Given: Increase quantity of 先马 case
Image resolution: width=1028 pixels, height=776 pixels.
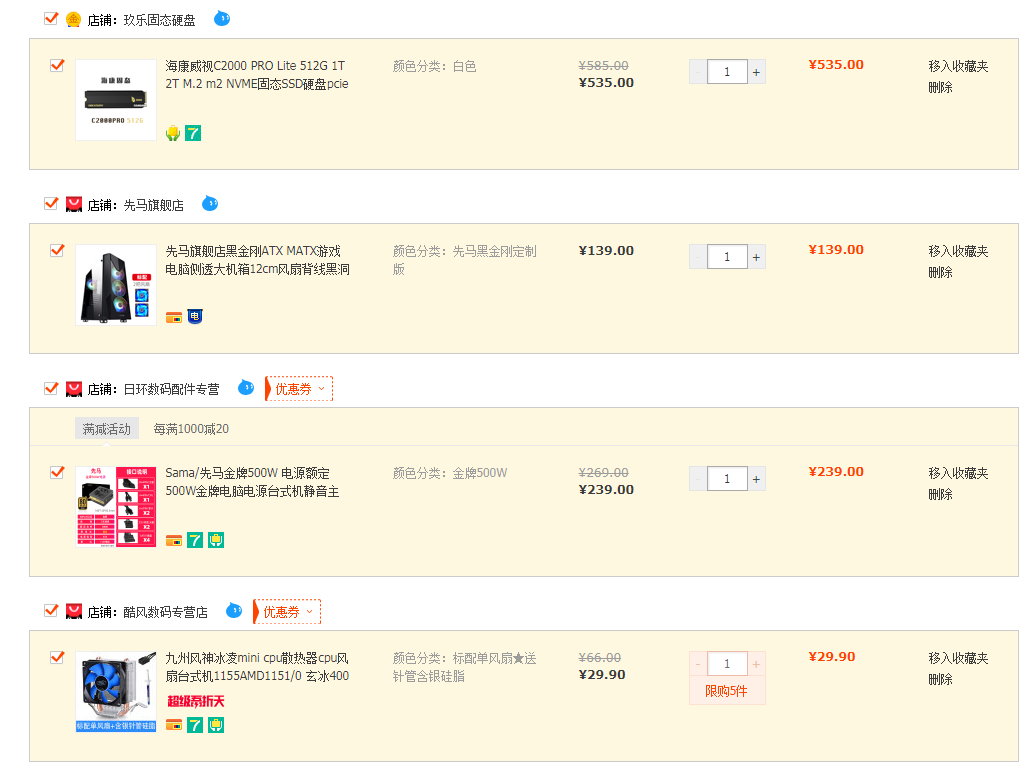Looking at the screenshot, I should (x=757, y=257).
